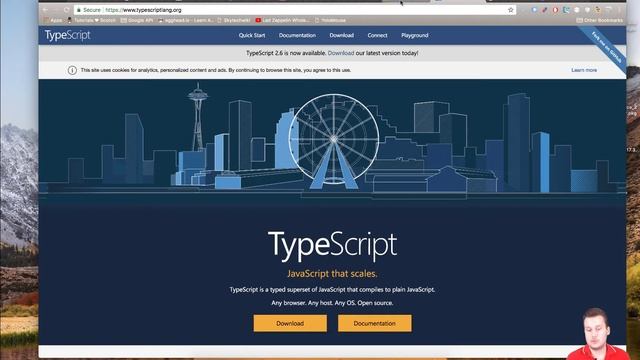Click the red circular extension icon

[x=556, y=10]
